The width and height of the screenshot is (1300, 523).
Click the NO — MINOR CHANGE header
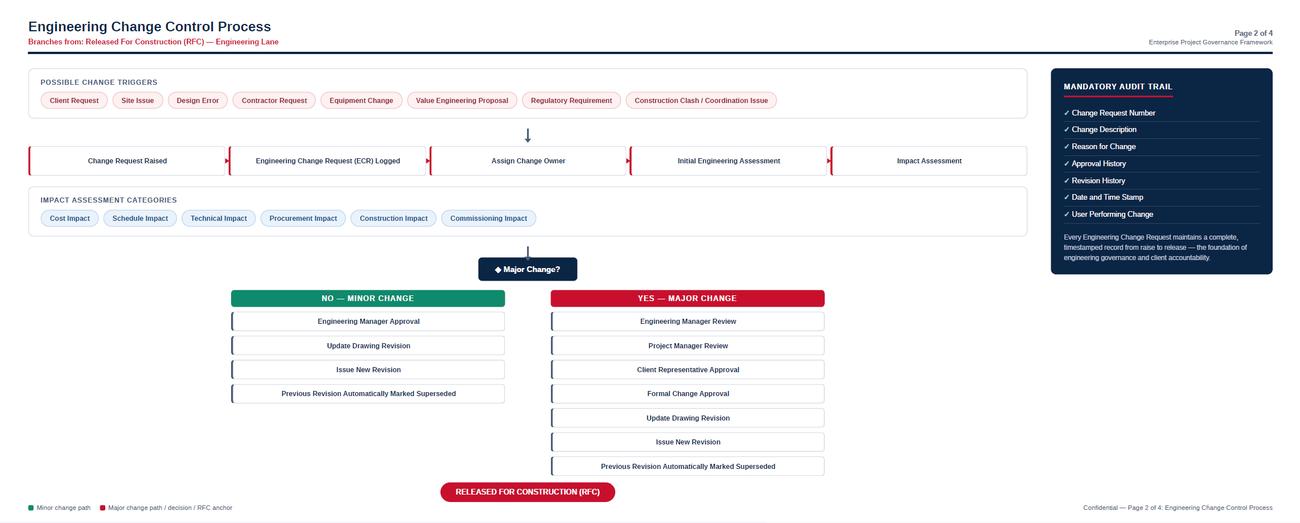pos(368,298)
